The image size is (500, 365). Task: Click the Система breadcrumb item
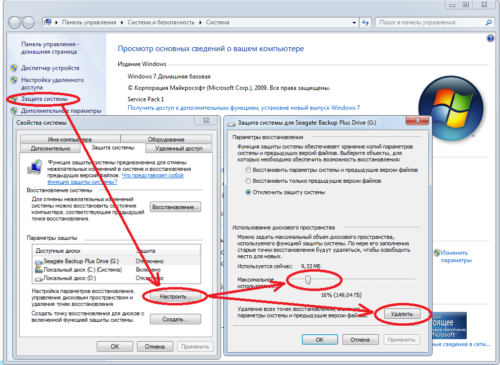[217, 22]
